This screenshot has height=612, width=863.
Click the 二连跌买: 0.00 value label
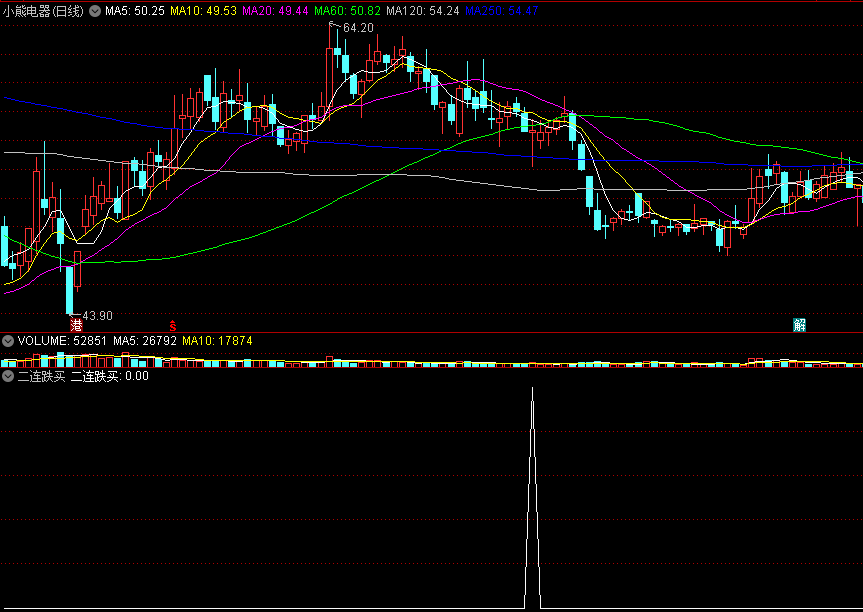click(110, 376)
